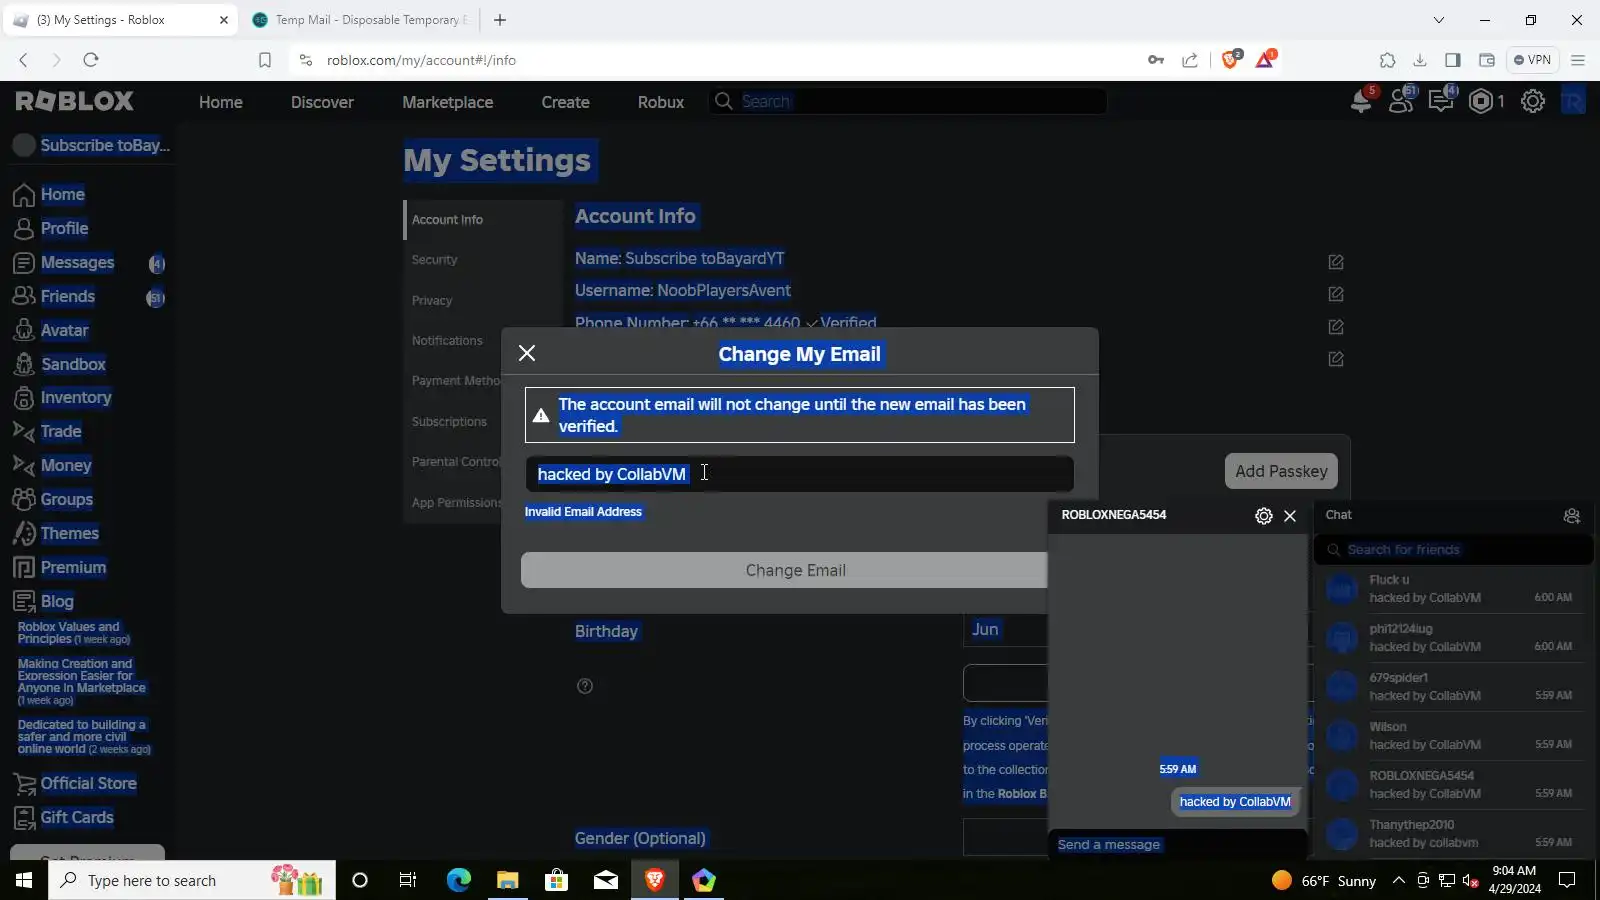Open Discover in the Roblox top navigation
Image resolution: width=1600 pixels, height=900 pixels.
[x=322, y=102]
